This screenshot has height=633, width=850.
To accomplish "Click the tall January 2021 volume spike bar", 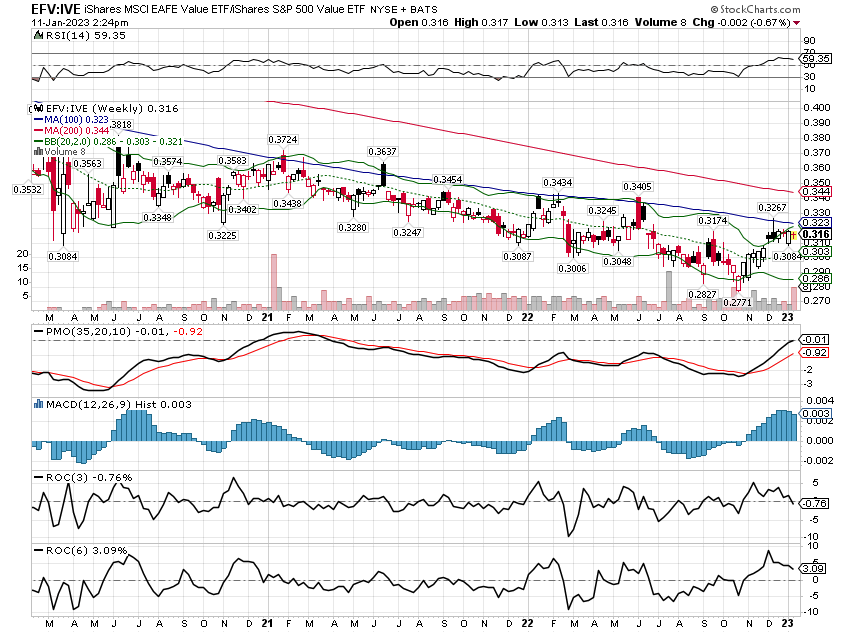I will tap(274, 282).
